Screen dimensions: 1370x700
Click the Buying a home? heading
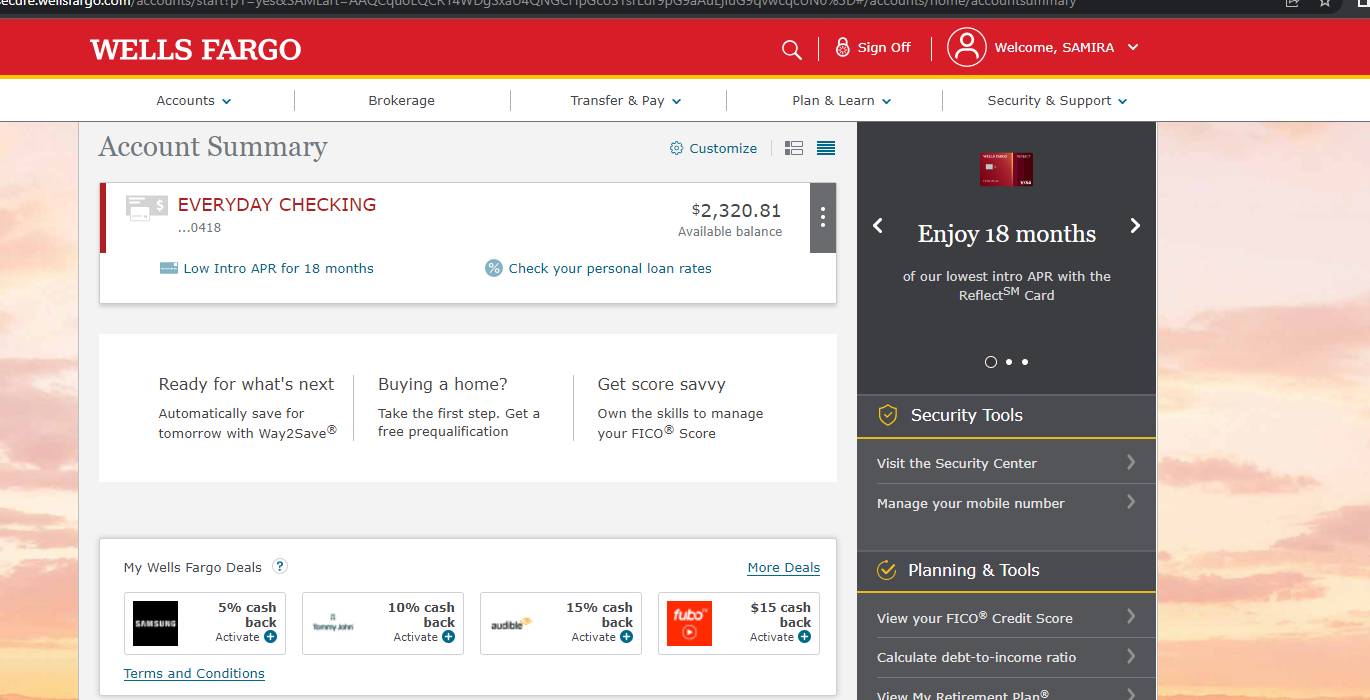[443, 384]
